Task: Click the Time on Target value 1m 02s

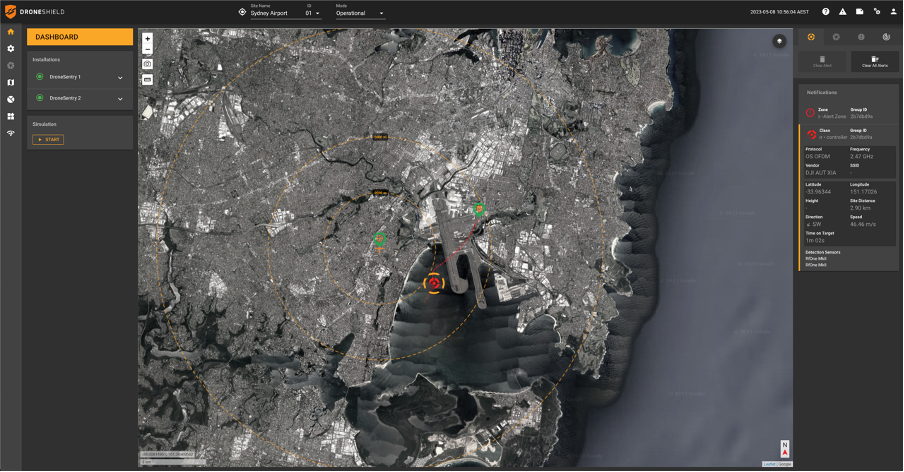Action: tap(815, 240)
